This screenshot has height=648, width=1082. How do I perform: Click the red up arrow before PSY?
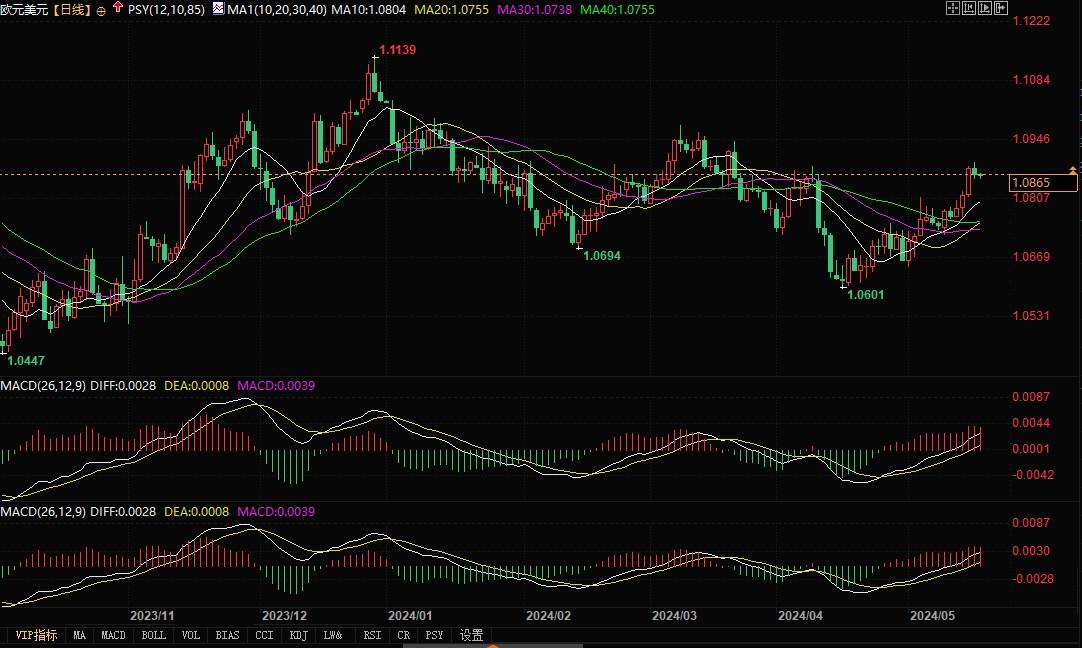tap(118, 9)
